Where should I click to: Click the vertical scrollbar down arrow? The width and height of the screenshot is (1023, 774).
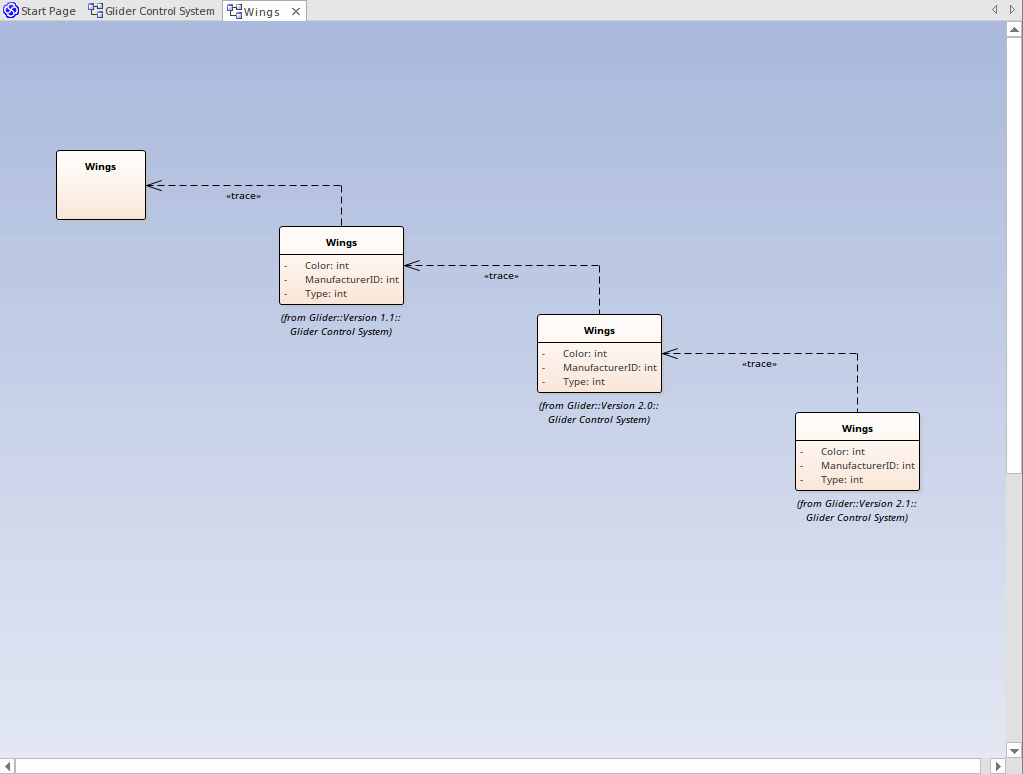(1014, 751)
